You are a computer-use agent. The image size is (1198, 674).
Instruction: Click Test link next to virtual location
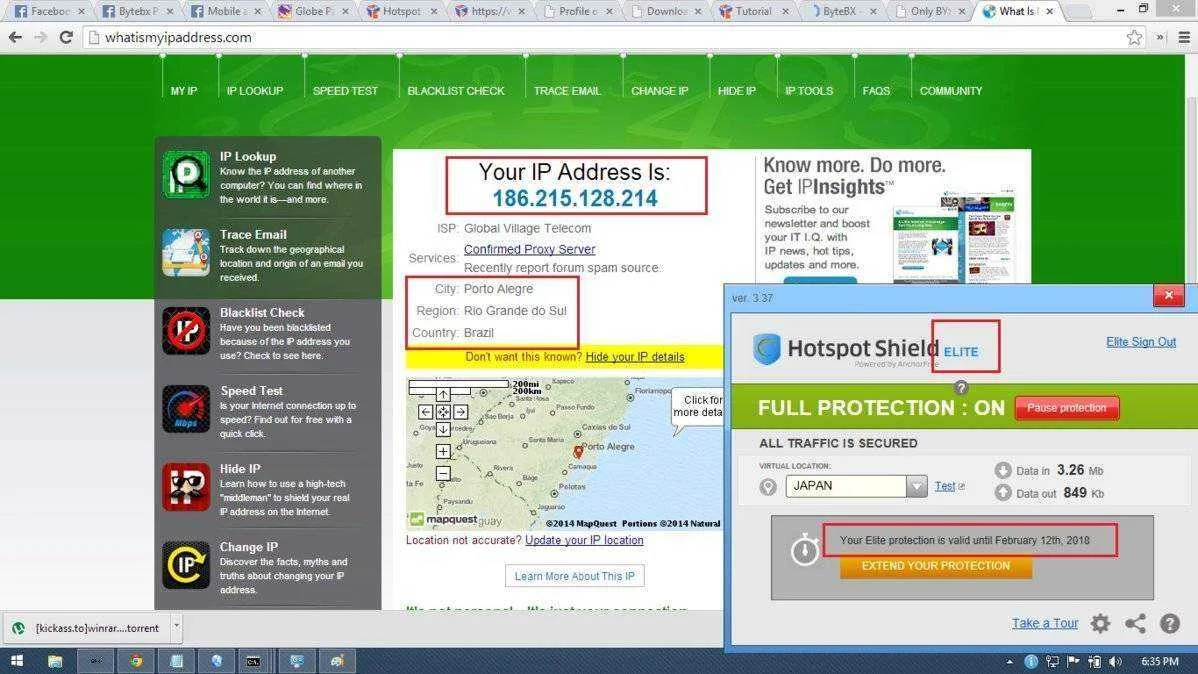[945, 486]
